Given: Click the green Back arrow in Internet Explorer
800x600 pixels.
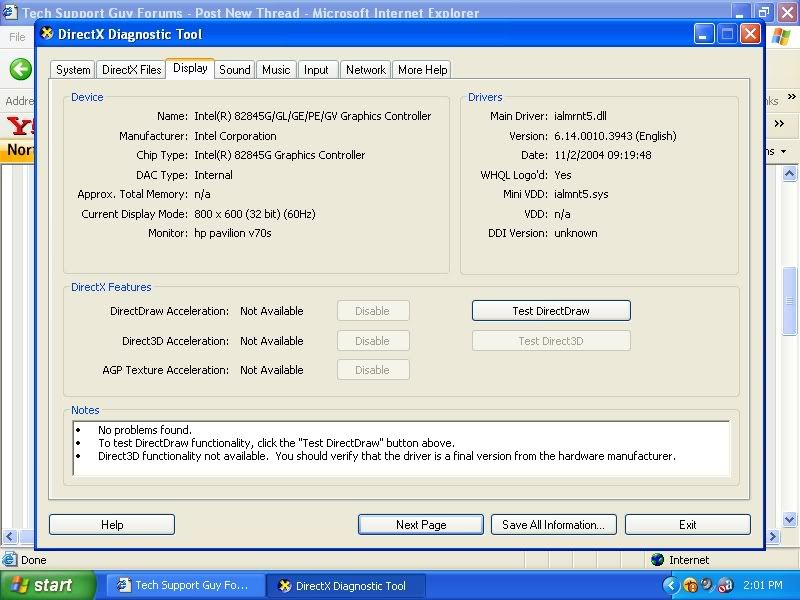Looking at the screenshot, I should click(20, 69).
